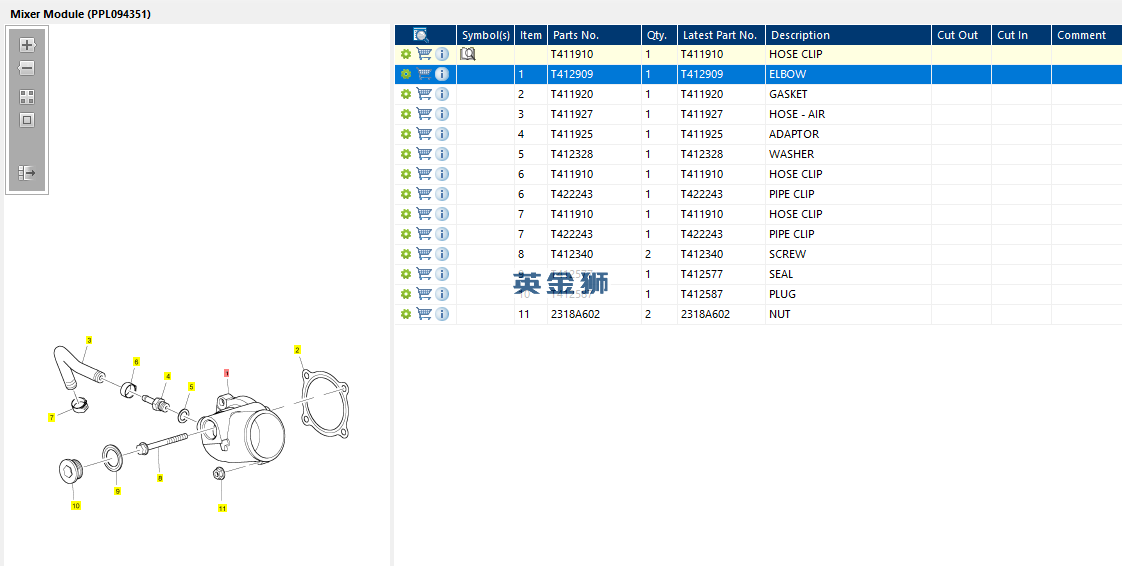Click the Description column header
This screenshot has width=1122, height=566.
pyautogui.click(x=848, y=35)
